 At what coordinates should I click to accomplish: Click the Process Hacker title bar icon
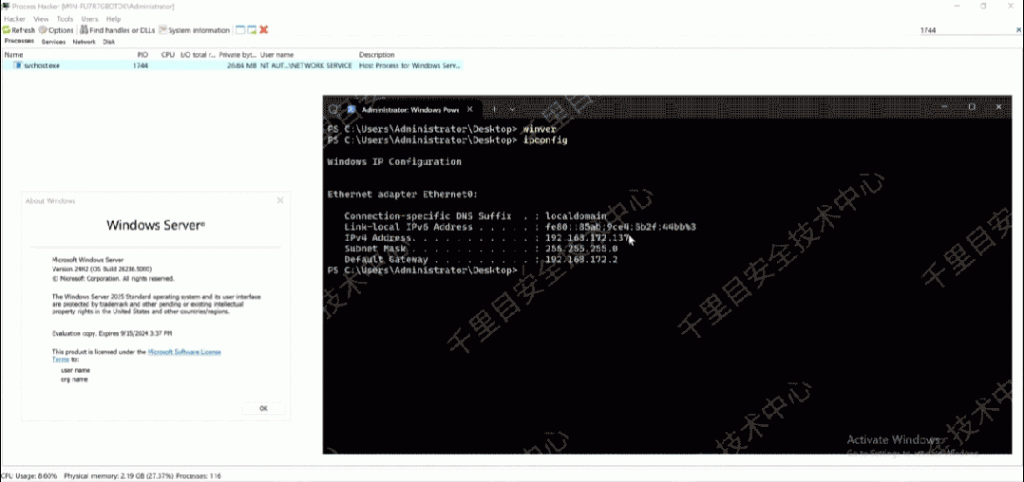pyautogui.click(x=6, y=6)
